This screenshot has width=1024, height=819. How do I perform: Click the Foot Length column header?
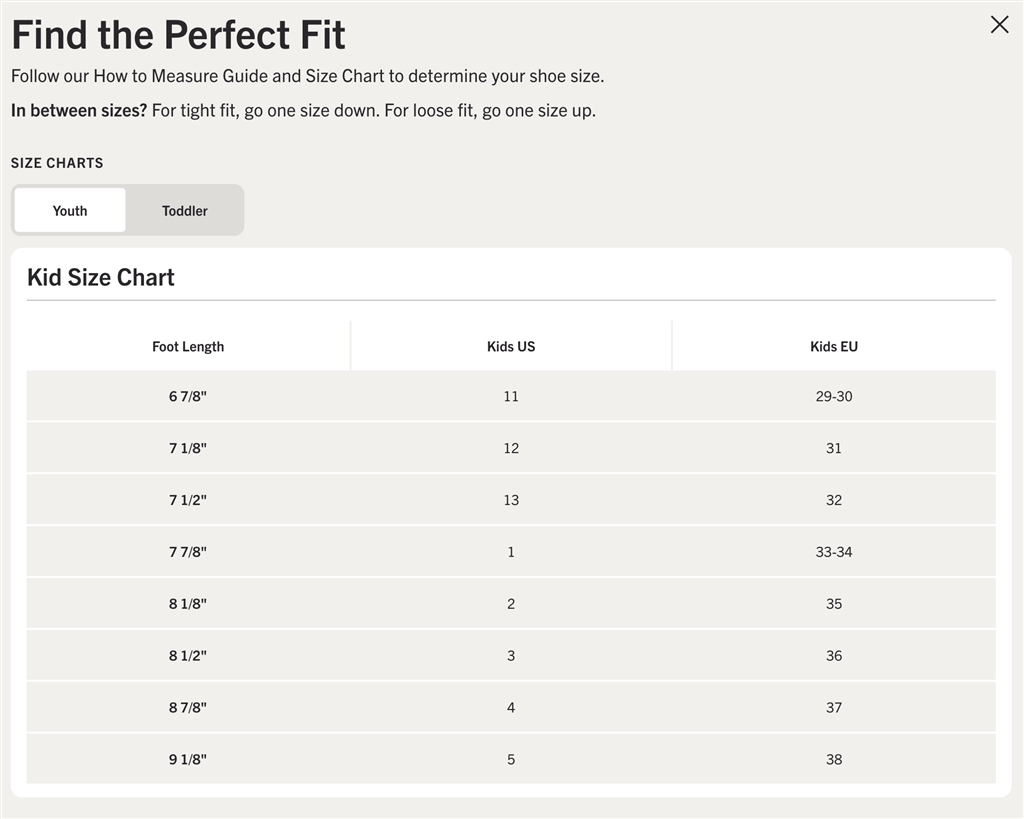(x=188, y=347)
